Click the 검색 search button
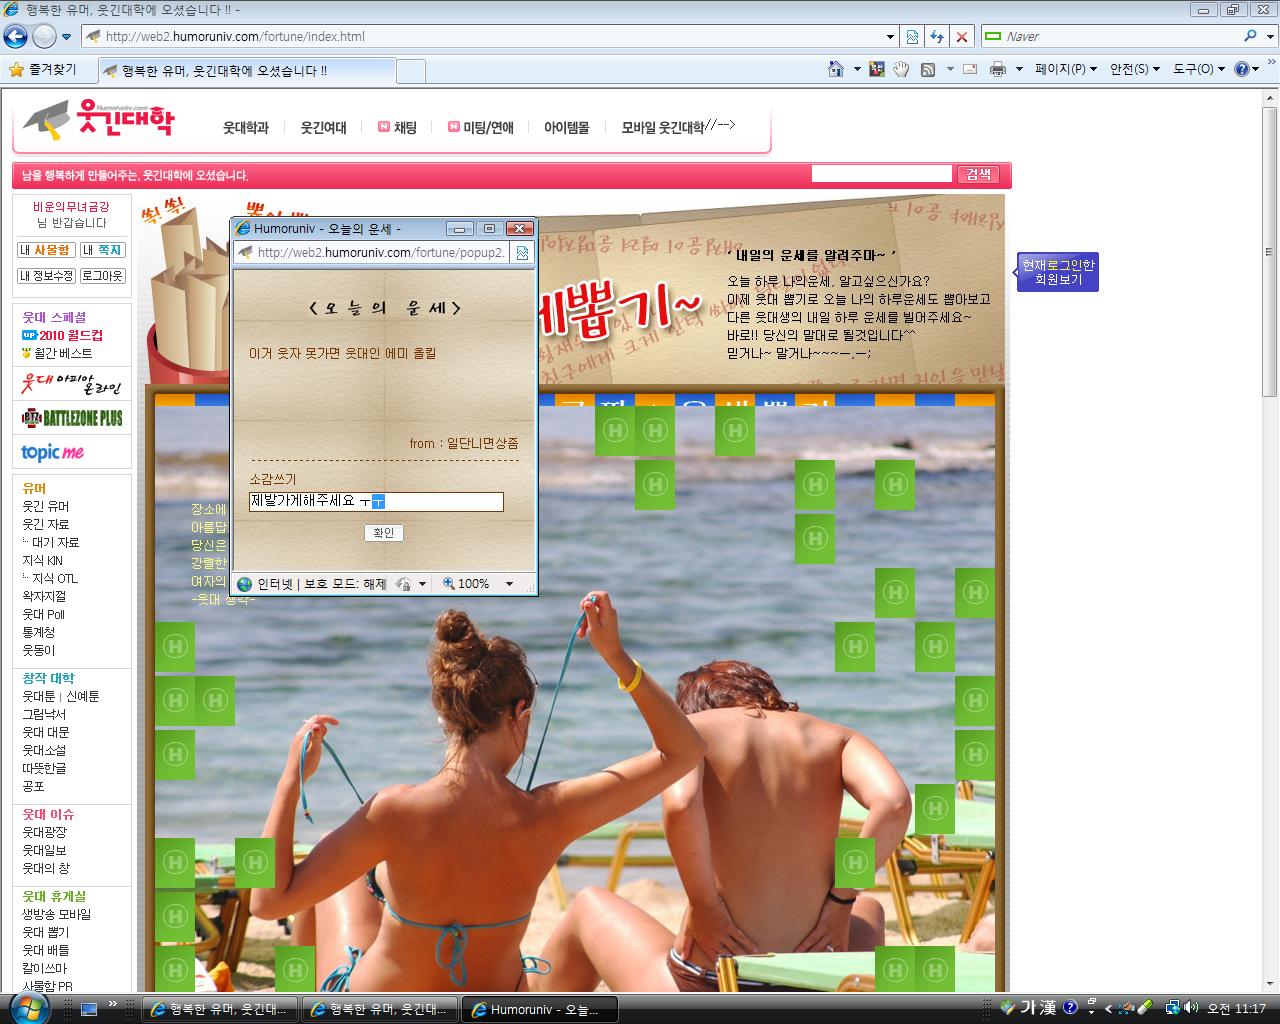The width and height of the screenshot is (1280, 1024). (x=978, y=174)
